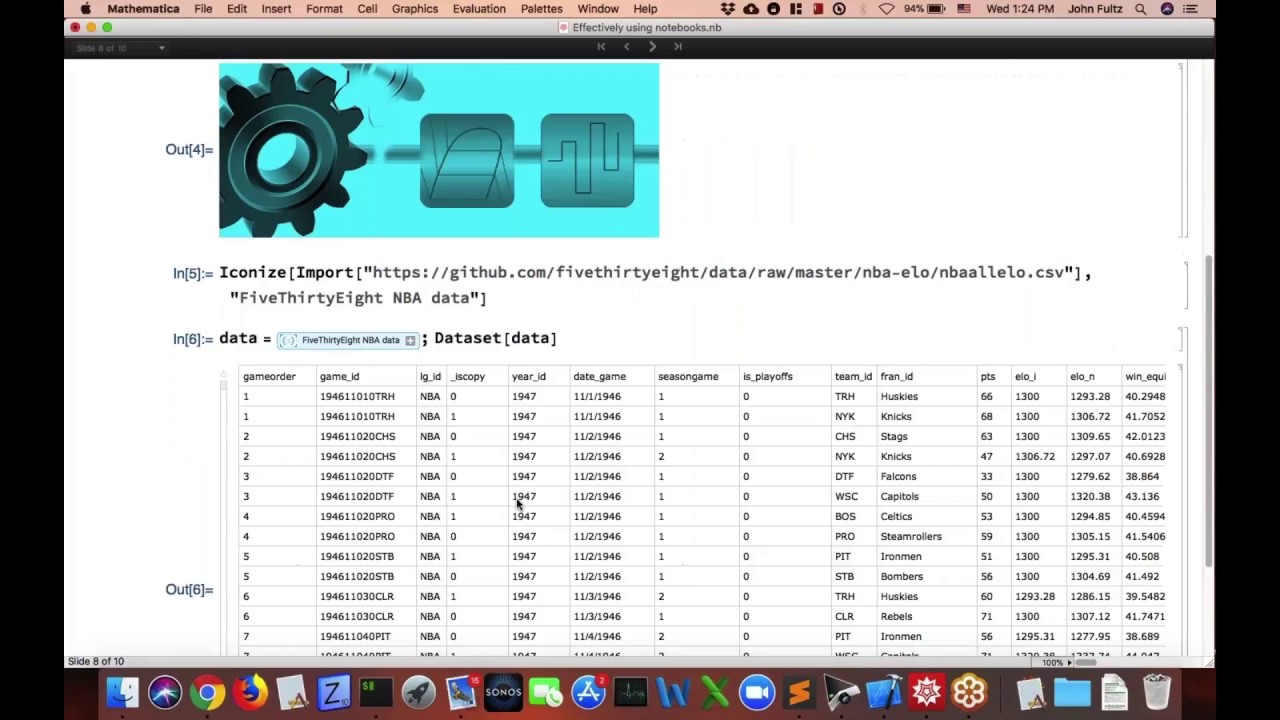Click the 1320.38 elo_n value
The image size is (1280, 720).
point(1089,497)
